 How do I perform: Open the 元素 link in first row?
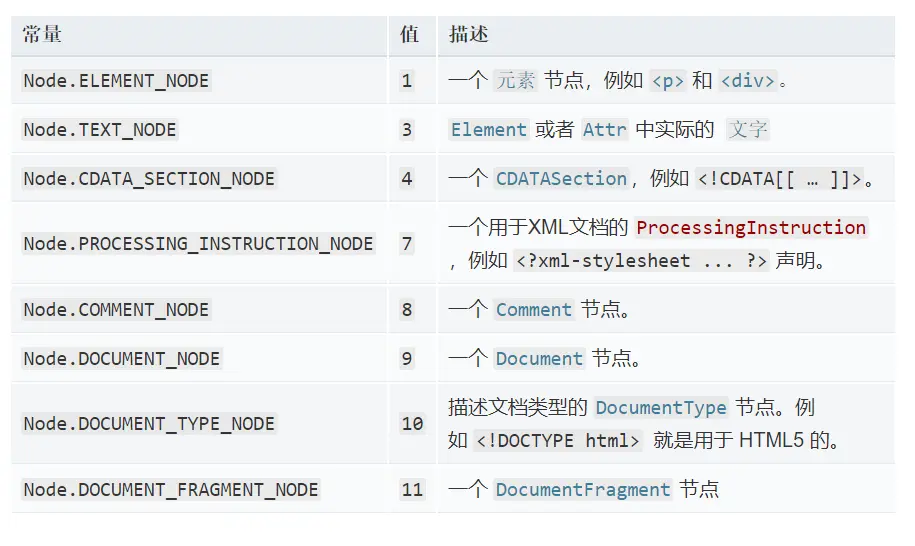tap(515, 80)
